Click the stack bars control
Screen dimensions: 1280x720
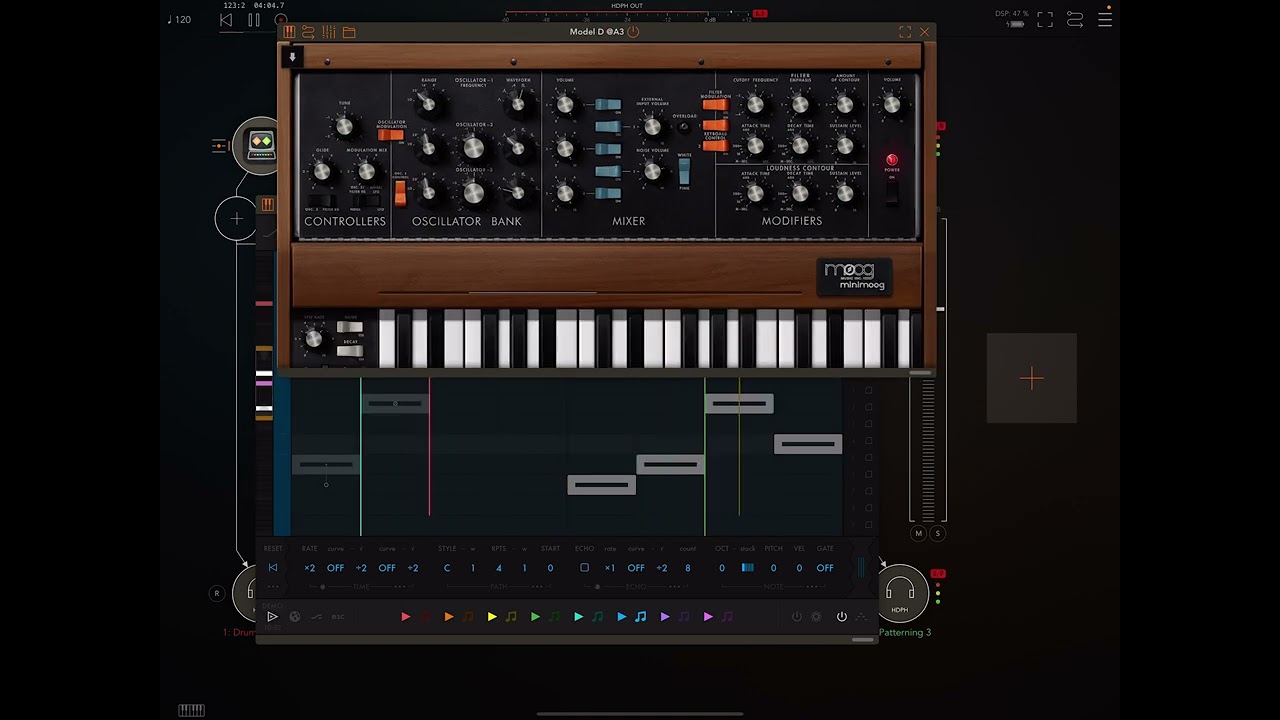pyautogui.click(x=747, y=568)
